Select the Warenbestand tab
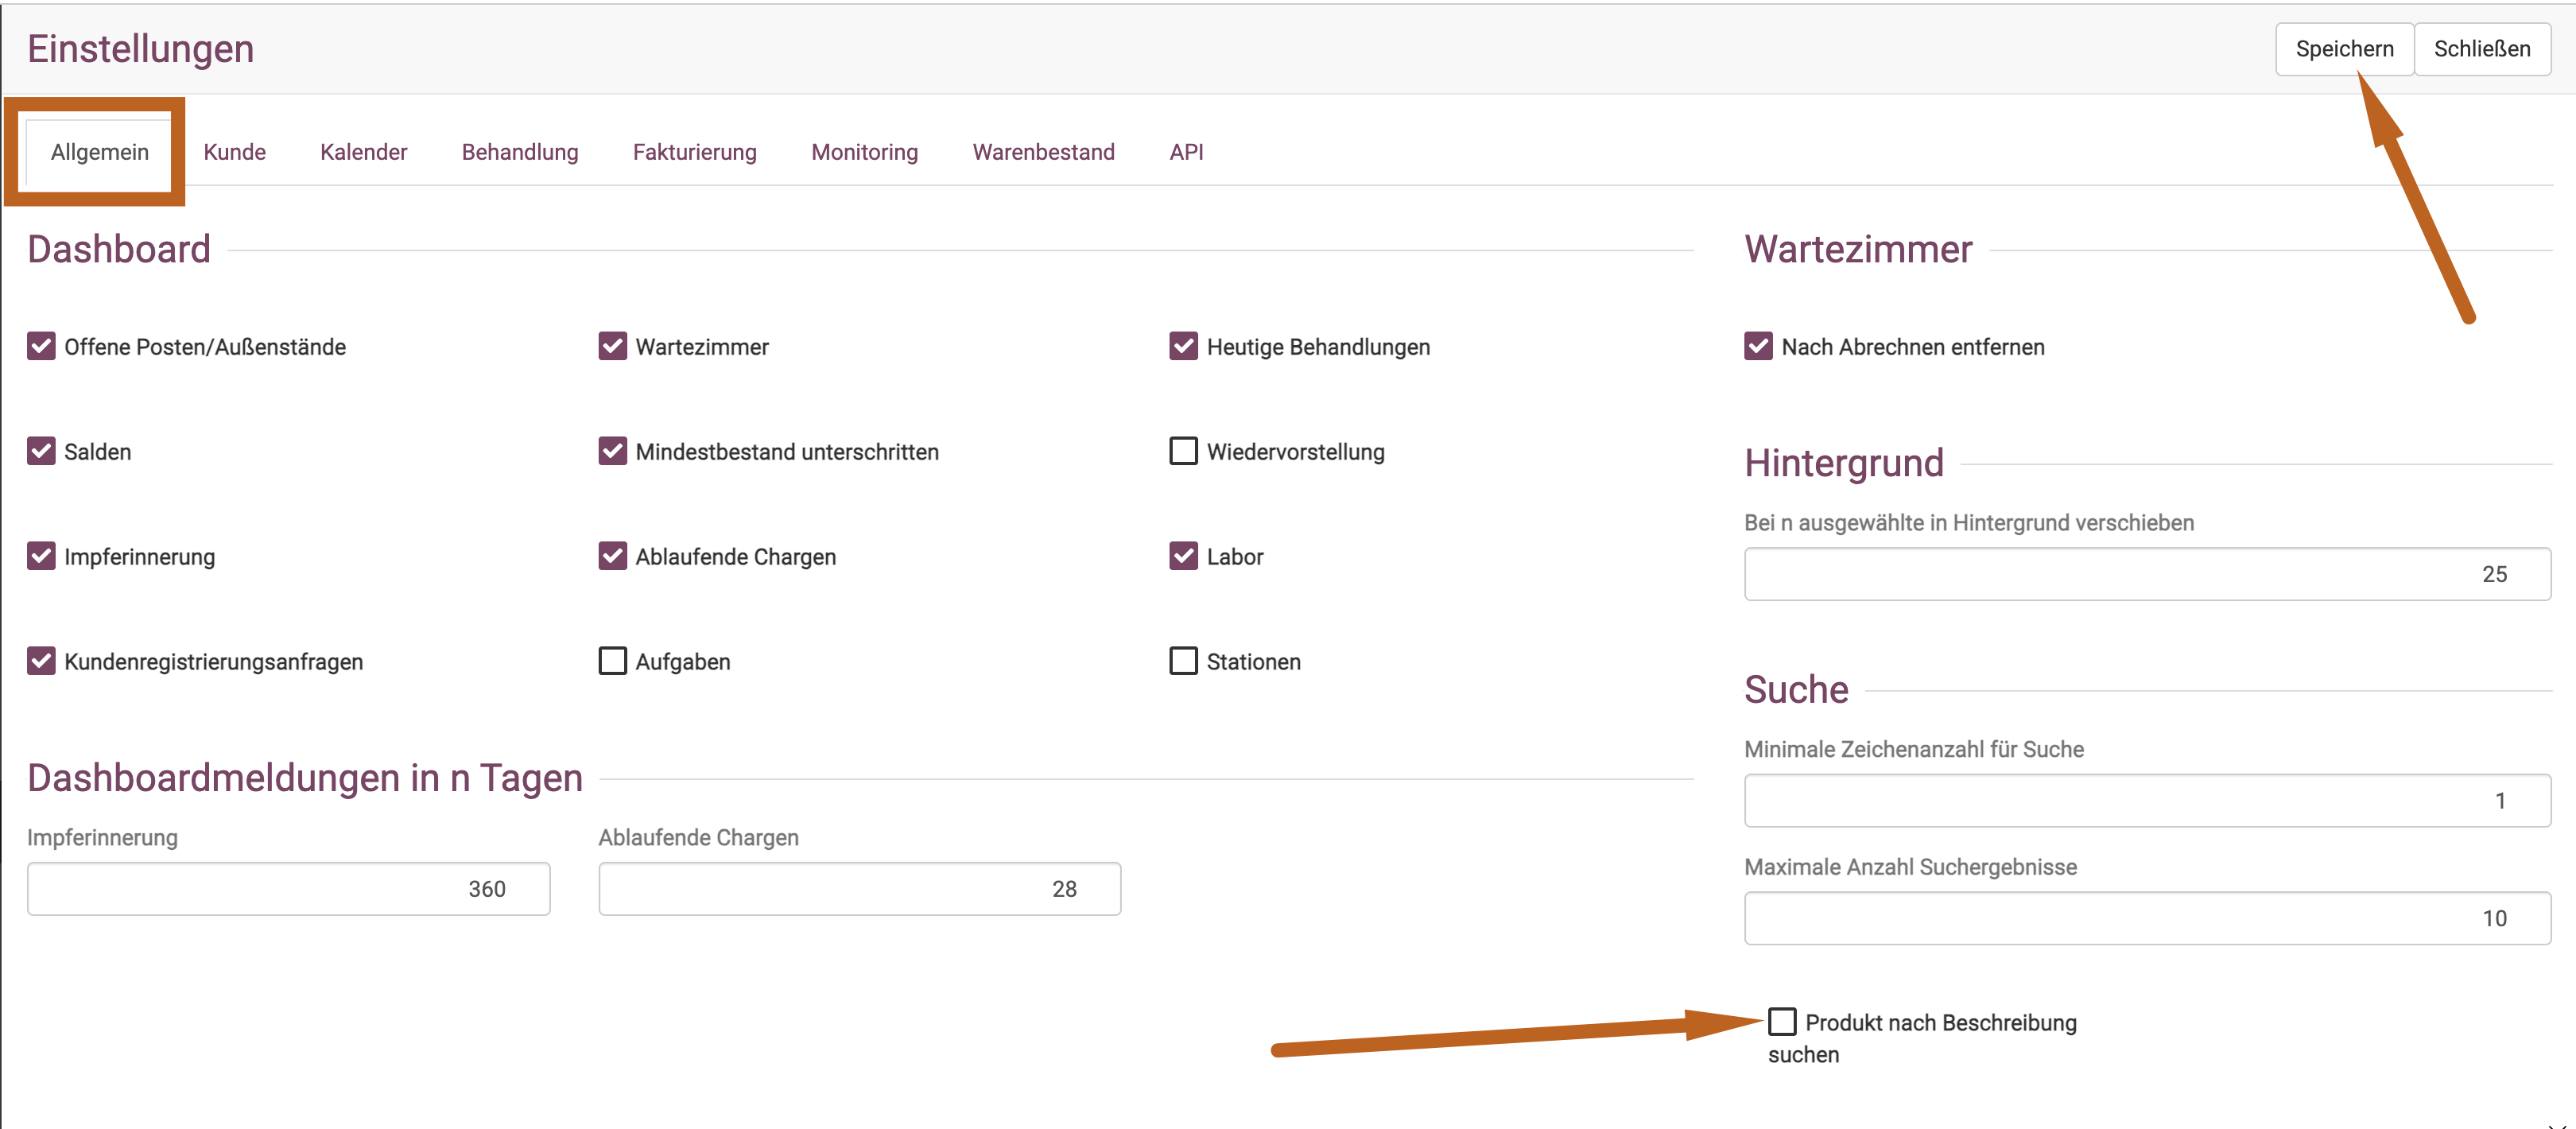 pos(1043,152)
